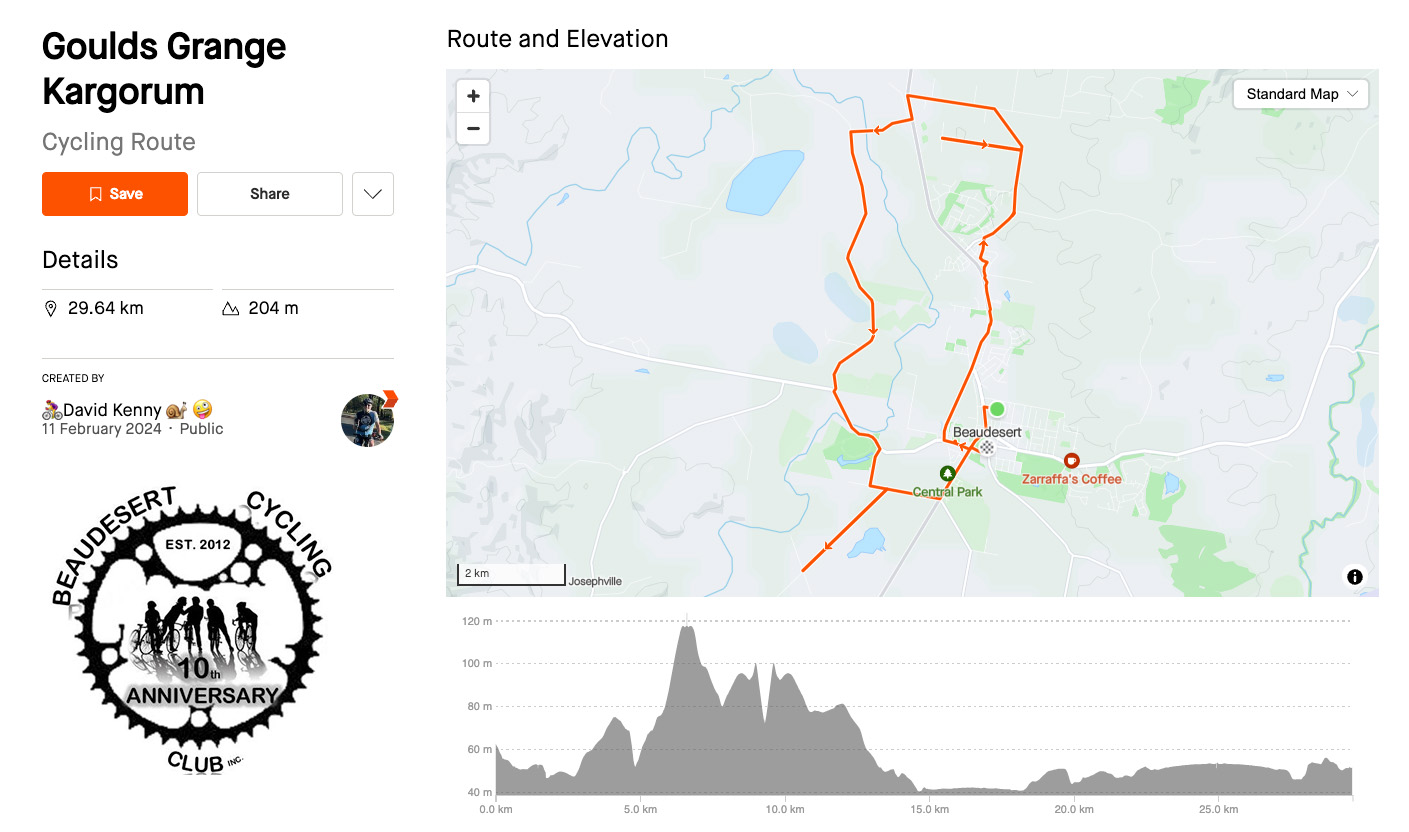Click the Central Park tree marker
Image resolution: width=1409 pixels, height=832 pixels.
coord(947,473)
